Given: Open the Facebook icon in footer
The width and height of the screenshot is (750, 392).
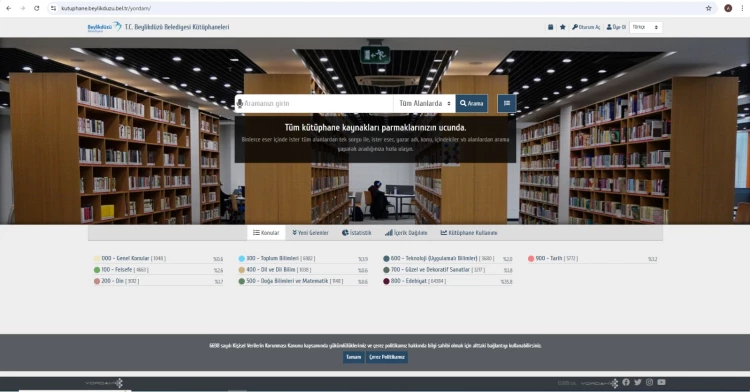Looking at the screenshot, I should click(626, 382).
